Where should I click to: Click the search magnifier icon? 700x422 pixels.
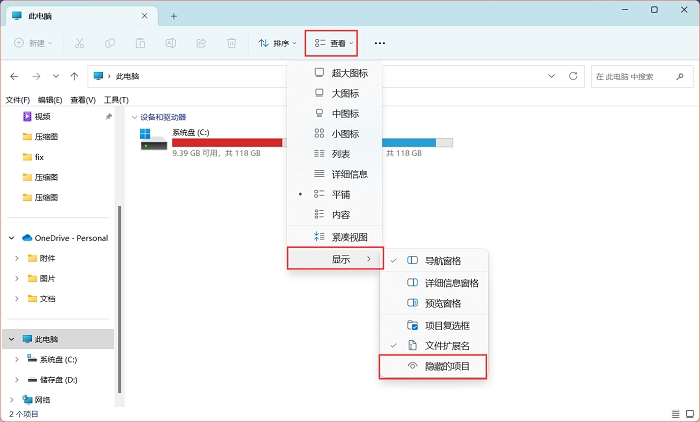click(x=680, y=76)
